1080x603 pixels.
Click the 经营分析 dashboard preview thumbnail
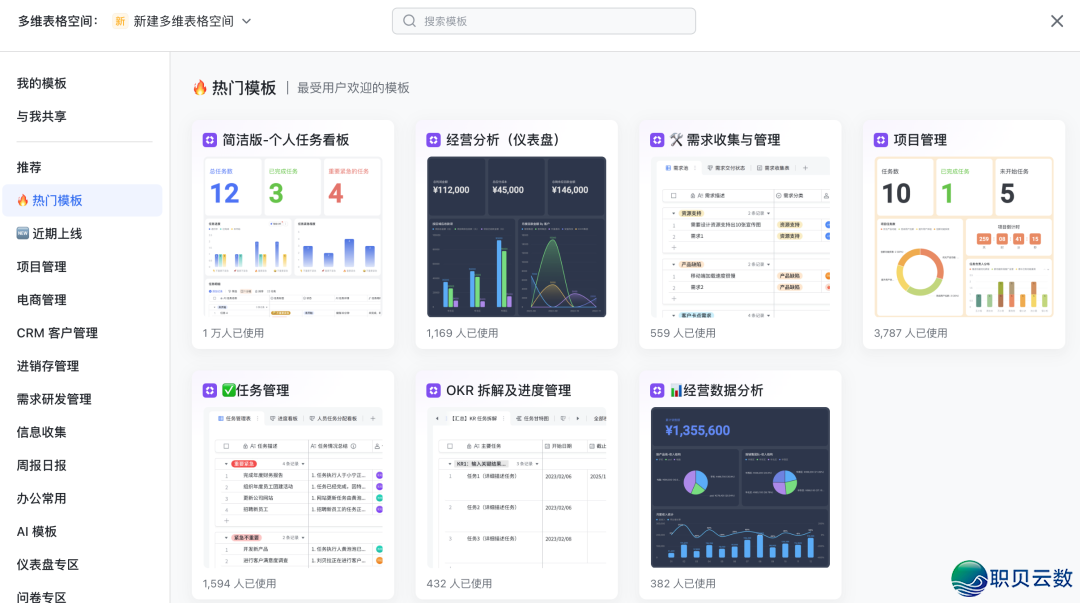tap(516, 235)
